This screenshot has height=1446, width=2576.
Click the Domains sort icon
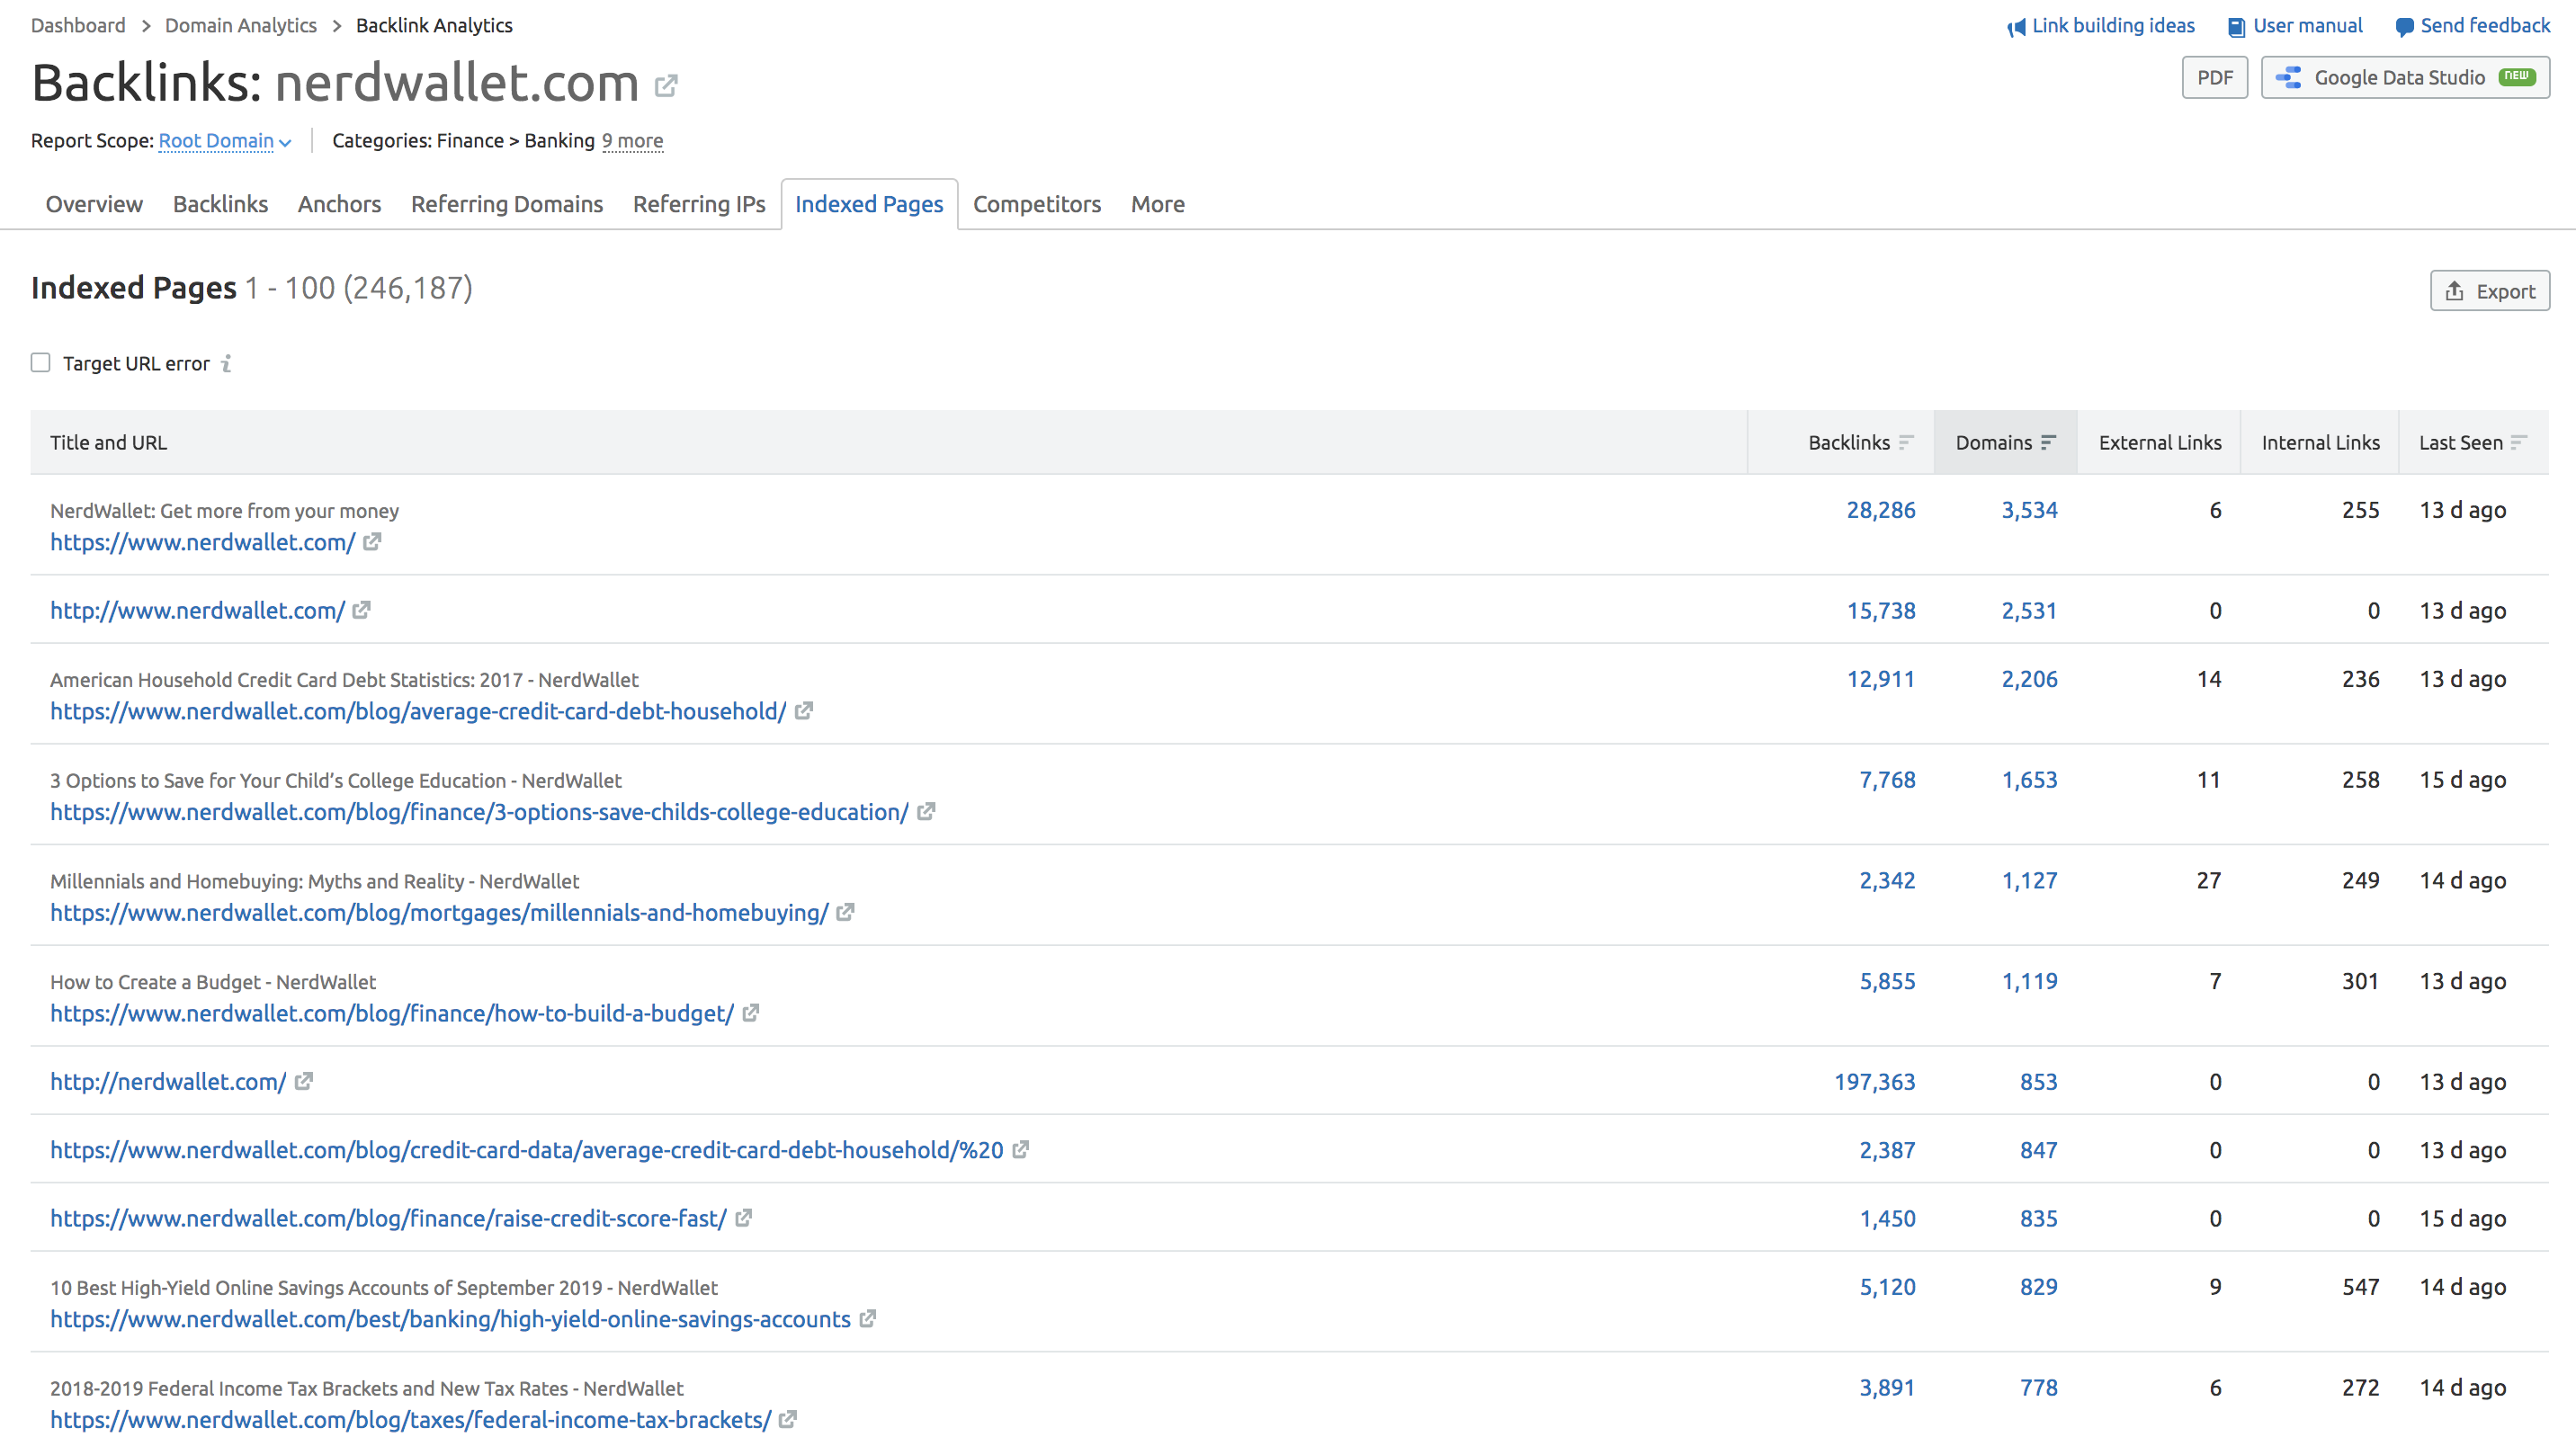[x=2049, y=441]
